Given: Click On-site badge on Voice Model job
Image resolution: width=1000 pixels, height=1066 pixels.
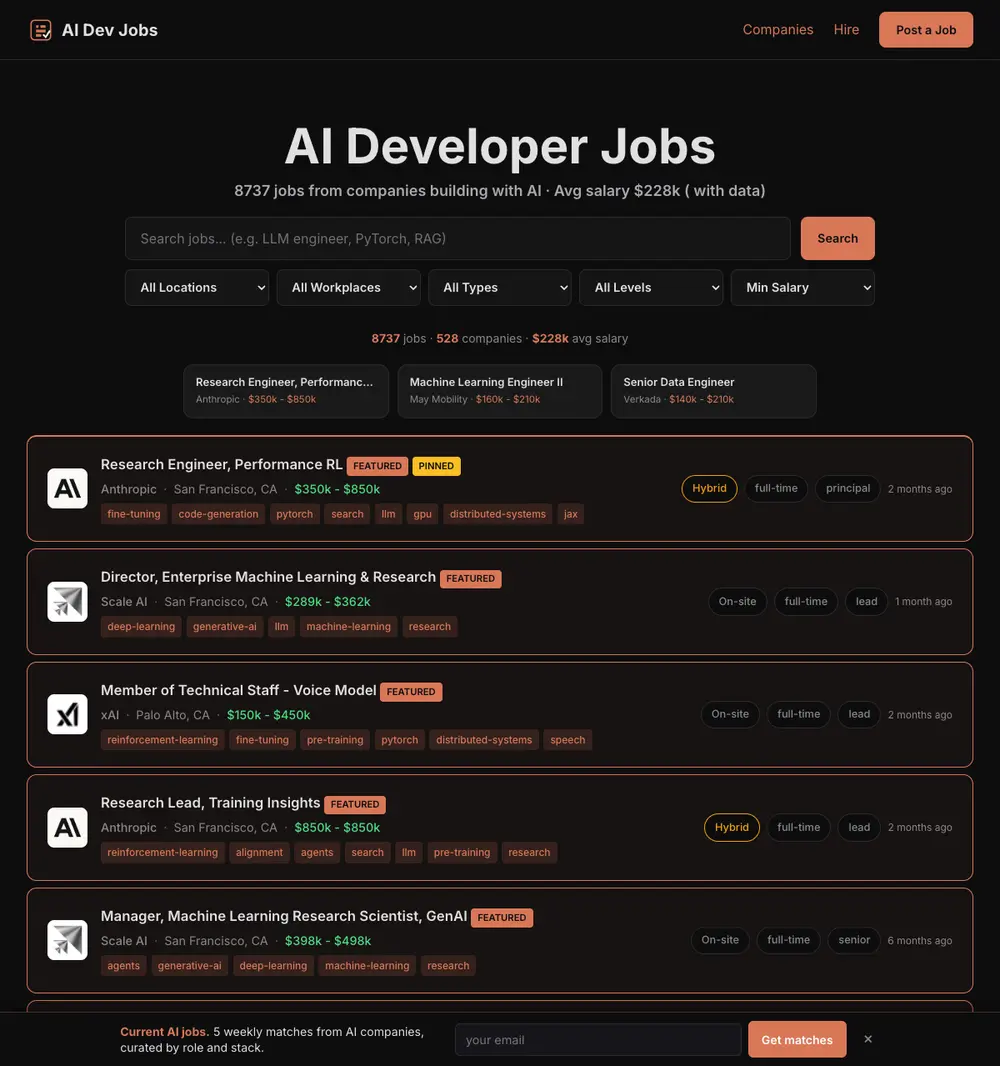Looking at the screenshot, I should pos(730,714).
